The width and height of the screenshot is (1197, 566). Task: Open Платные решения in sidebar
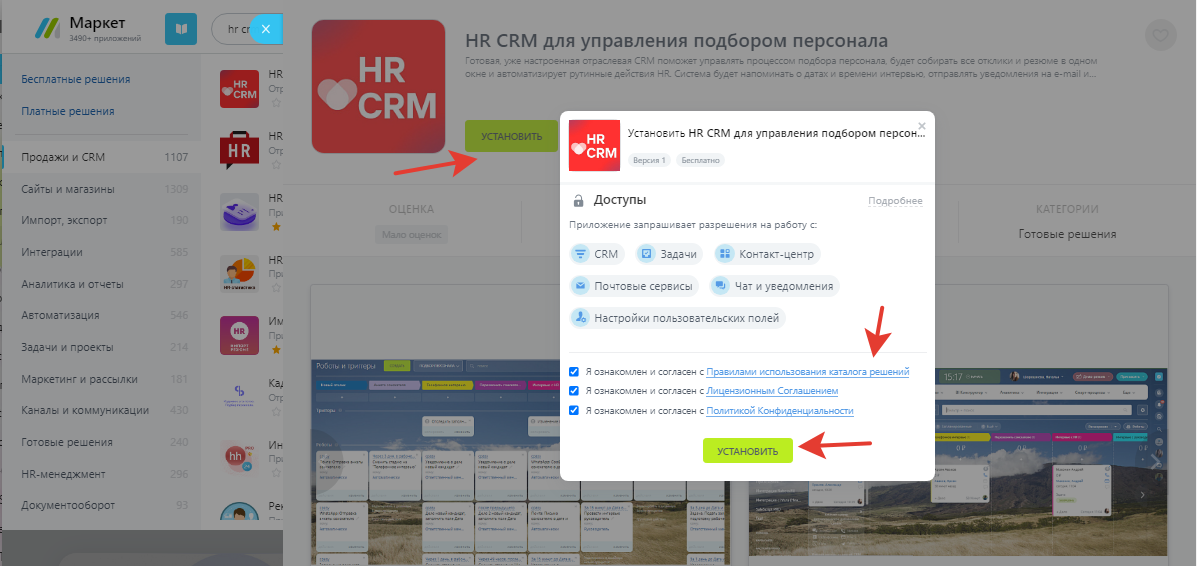[68, 111]
